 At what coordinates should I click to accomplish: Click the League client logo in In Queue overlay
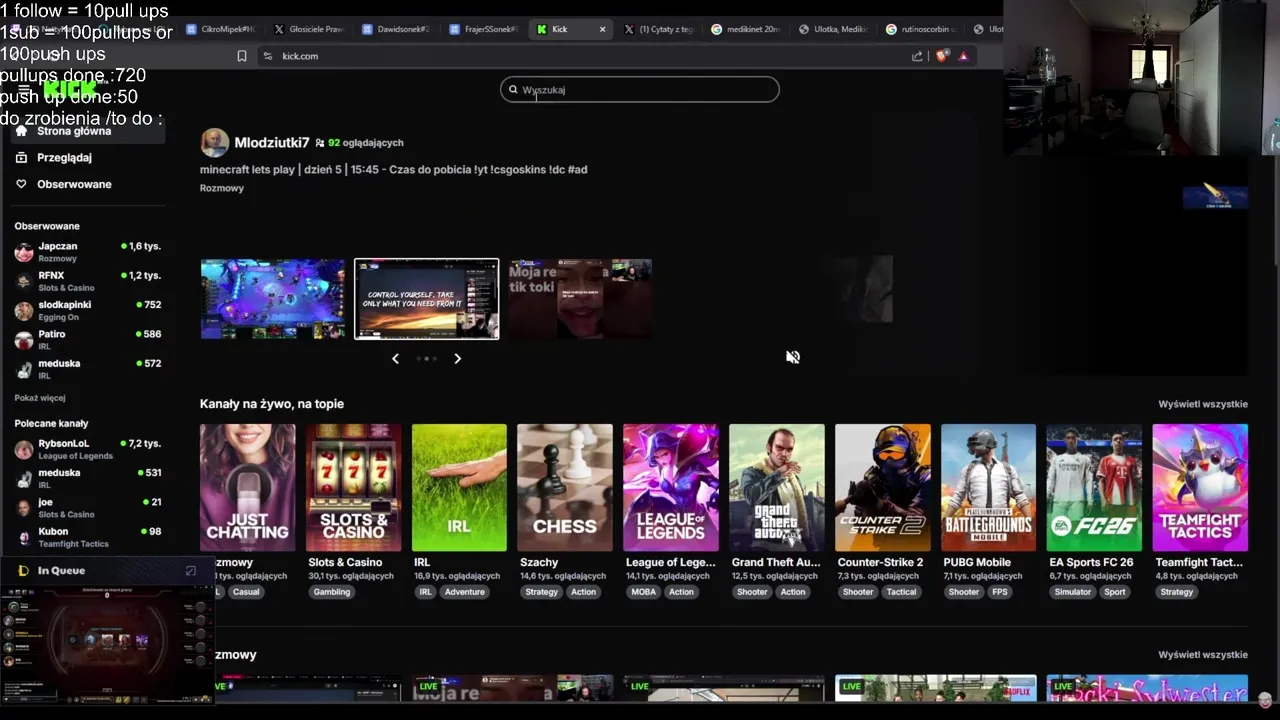tap(23, 571)
